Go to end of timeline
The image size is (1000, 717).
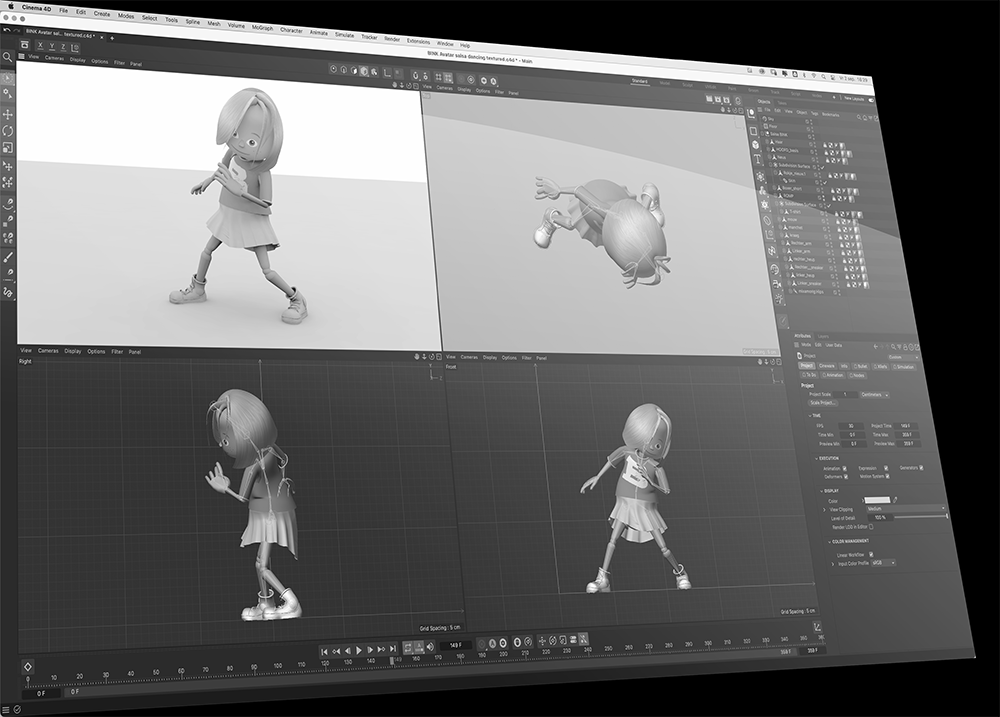point(393,649)
